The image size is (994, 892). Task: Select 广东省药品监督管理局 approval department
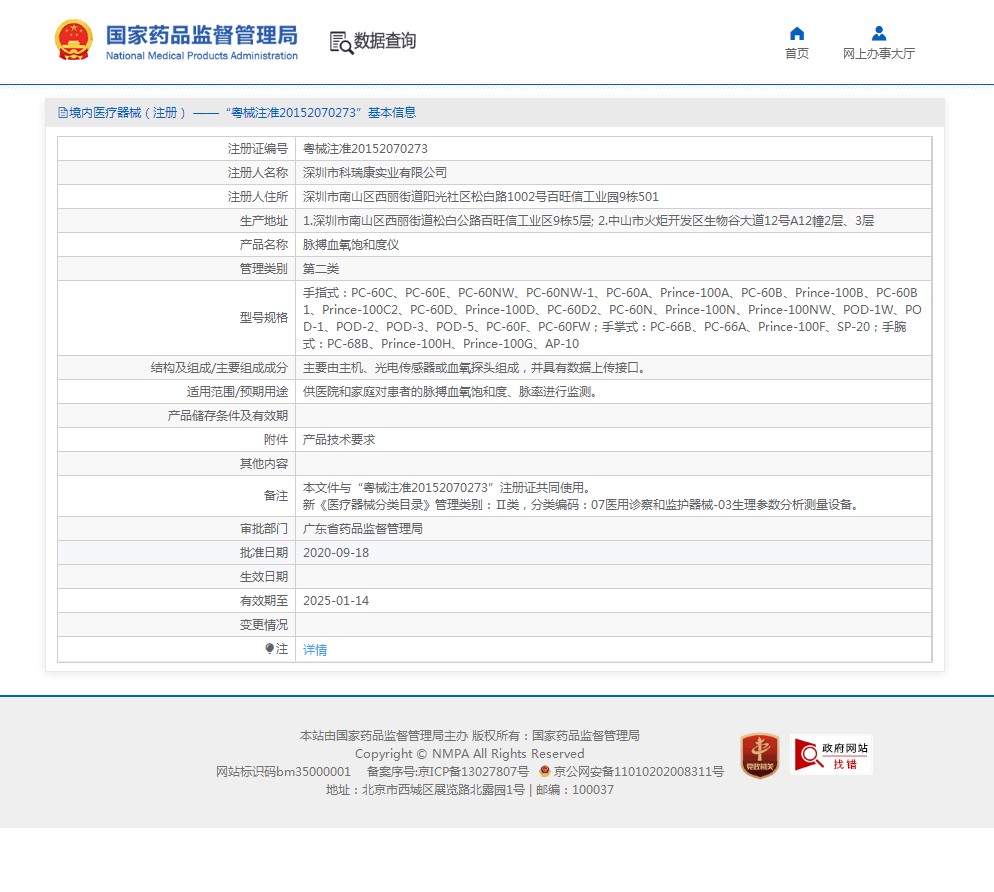point(363,529)
